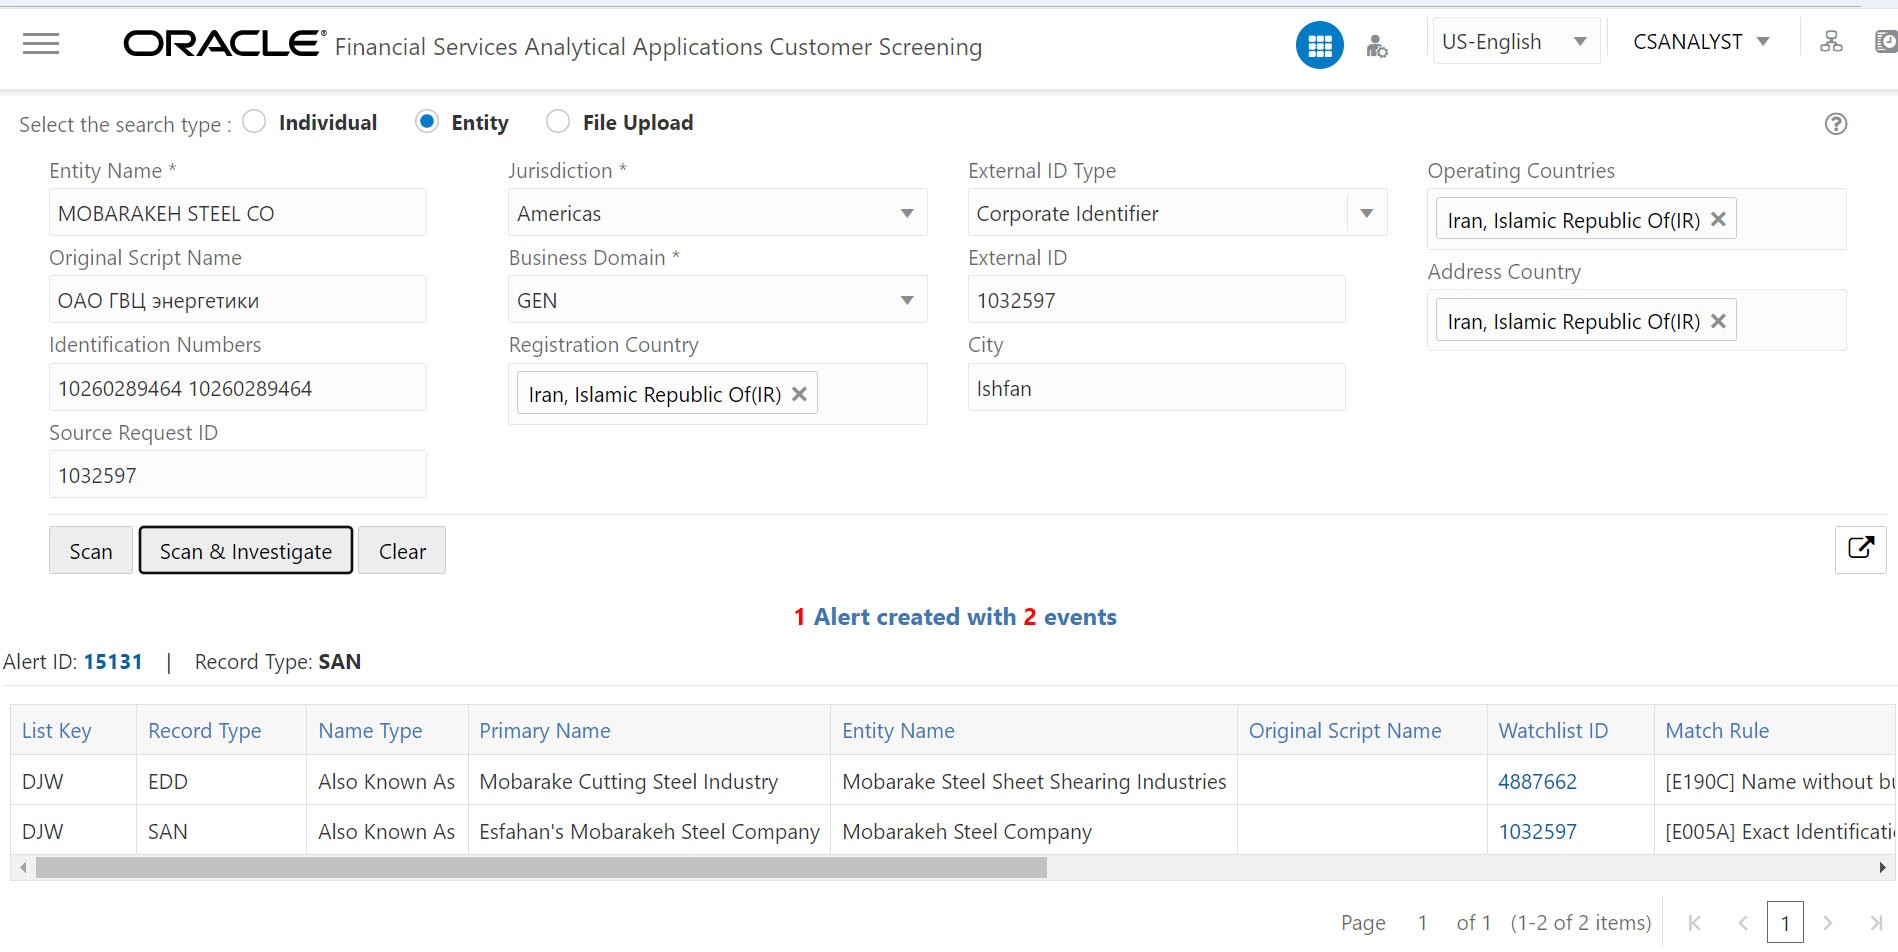Open Alert ID 15131 link
This screenshot has width=1898, height=952.
point(113,662)
